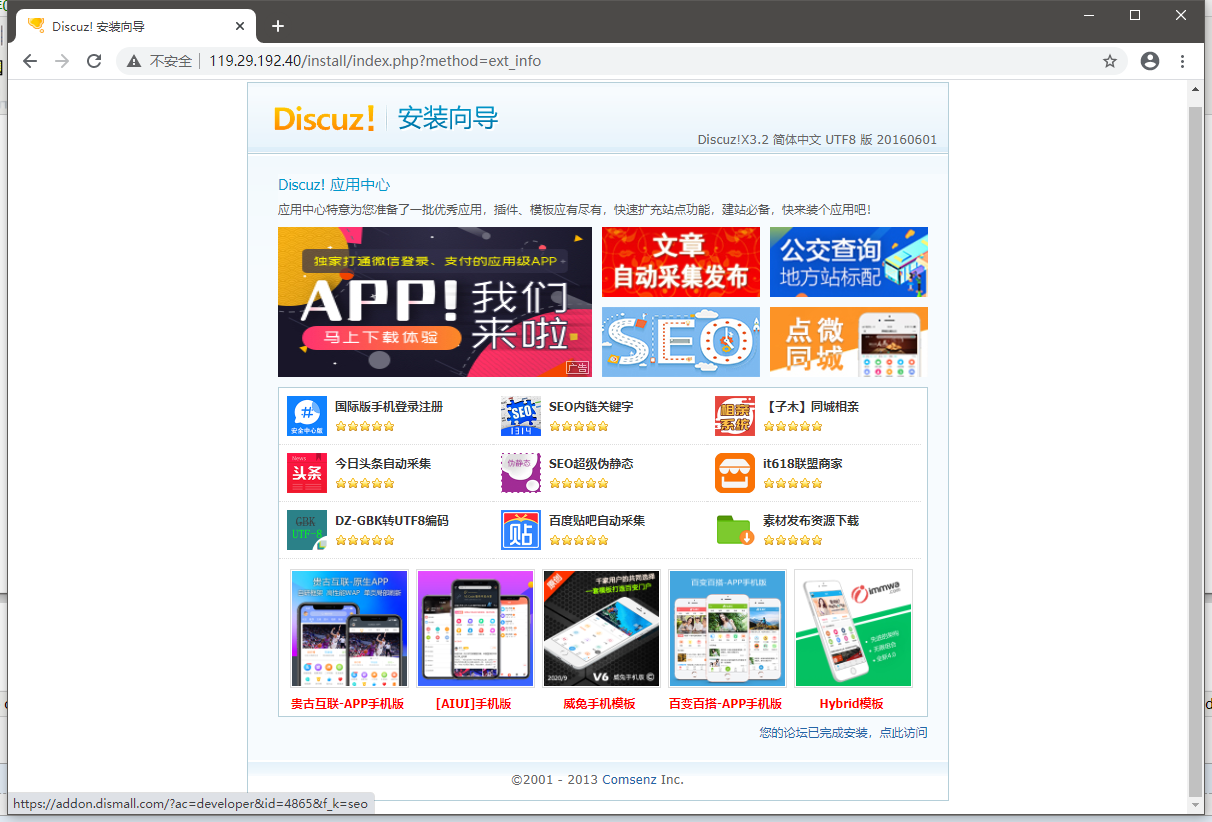Open the 公交查询 地方站标配 banner
This screenshot has width=1212, height=822.
tap(849, 262)
